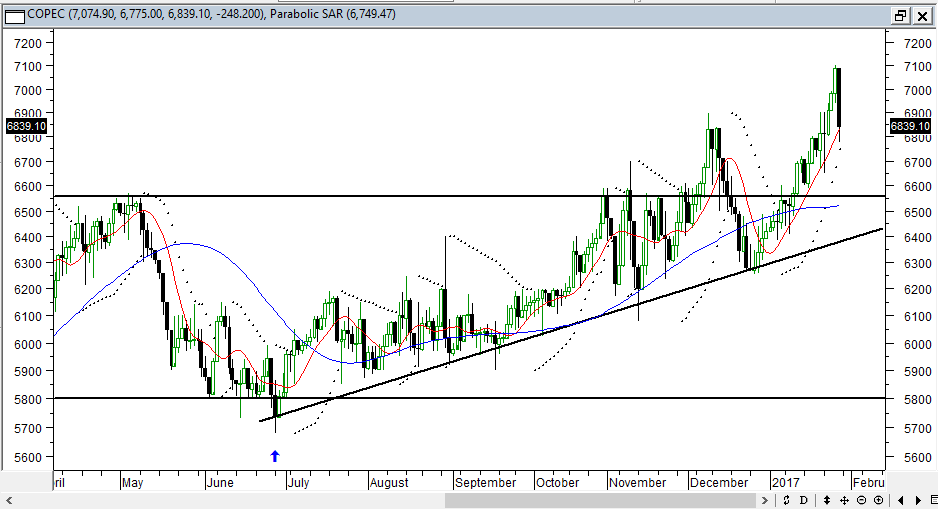Screen dimensions: 938x509
Task: Move the chart left with the black triangle
Action: pyautogui.click(x=902, y=500)
